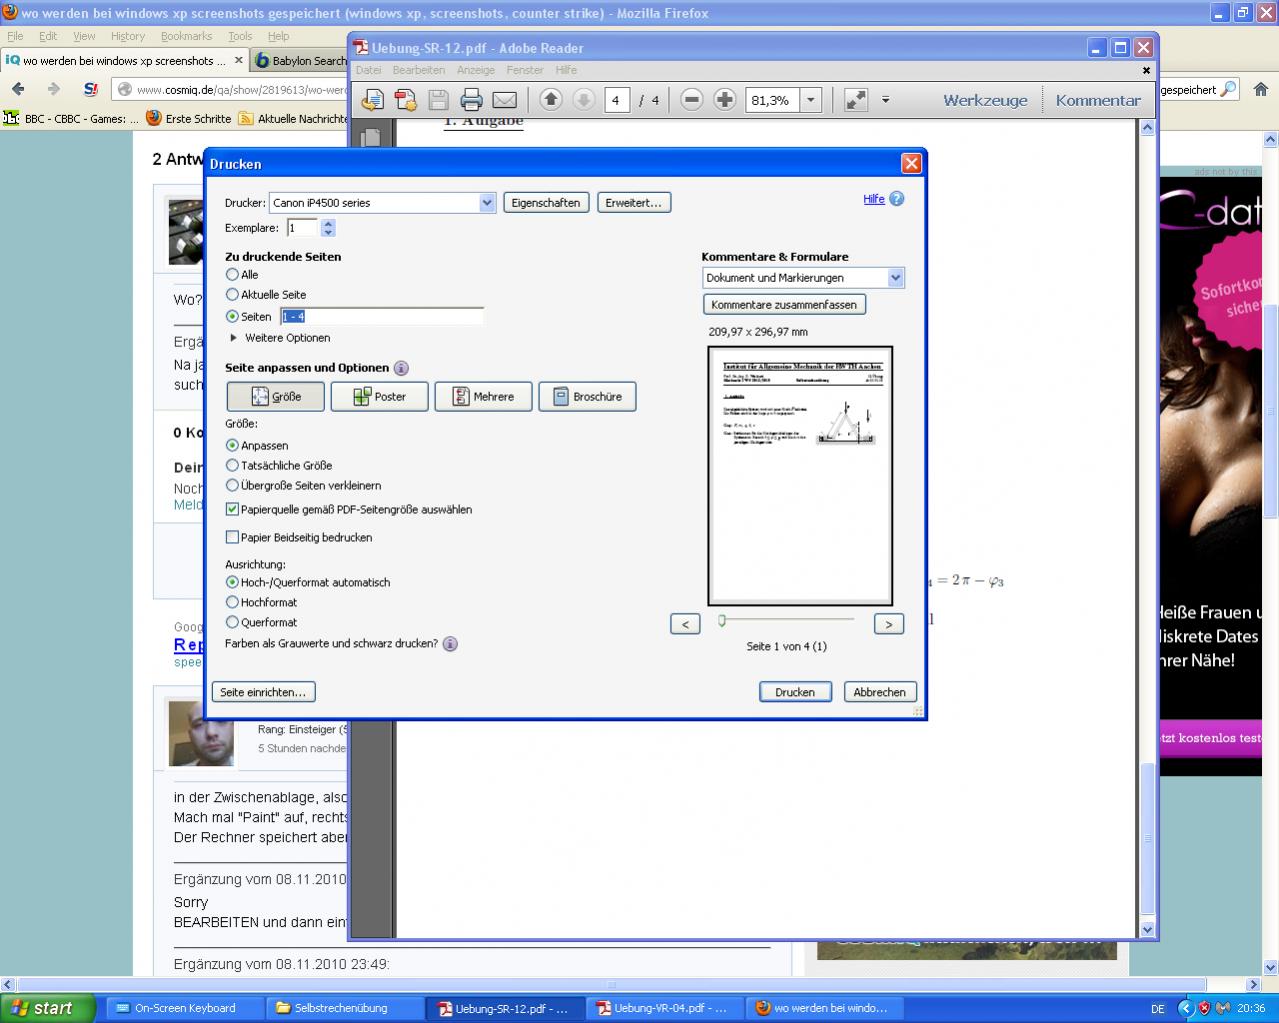This screenshot has width=1279, height=1023.
Task: Click the Eigenschaften button
Action: coord(546,202)
